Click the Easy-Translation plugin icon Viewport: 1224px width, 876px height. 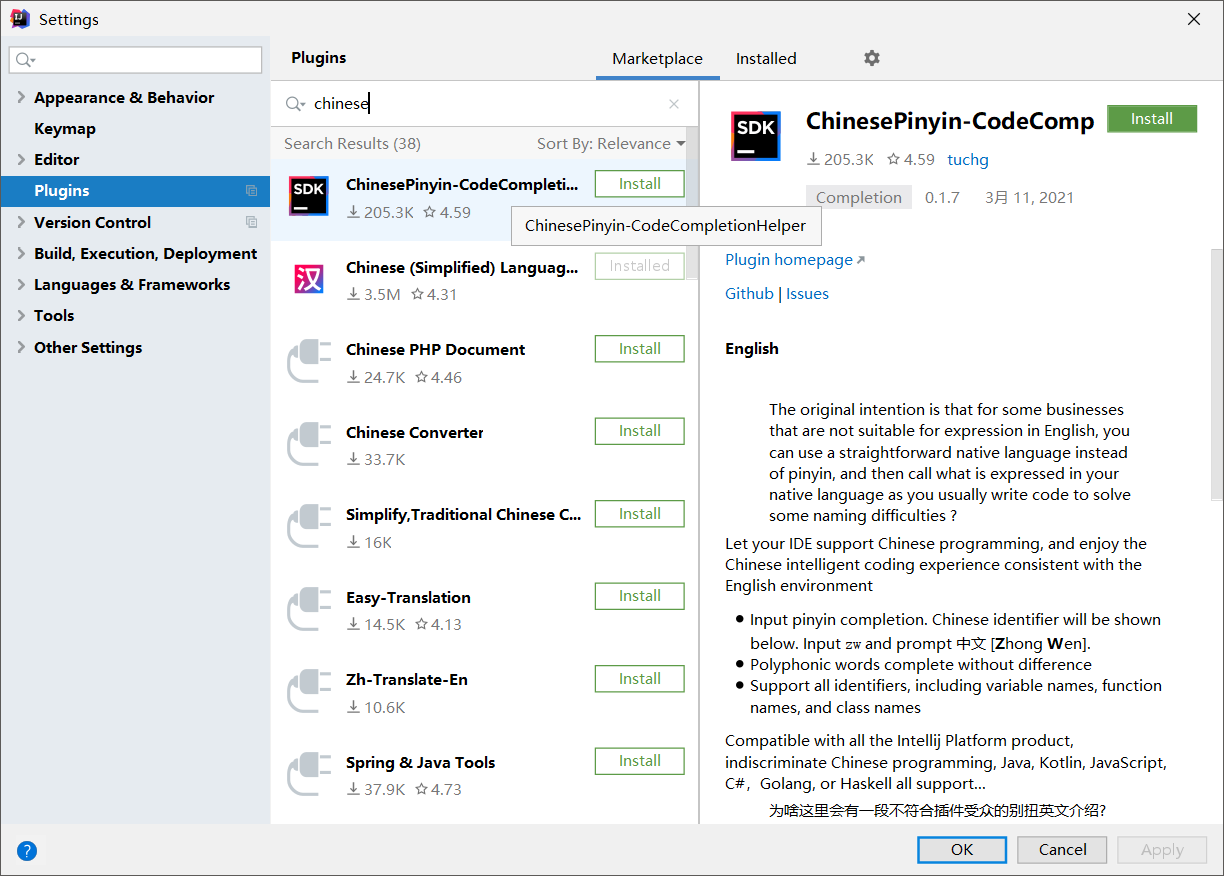[x=309, y=609]
